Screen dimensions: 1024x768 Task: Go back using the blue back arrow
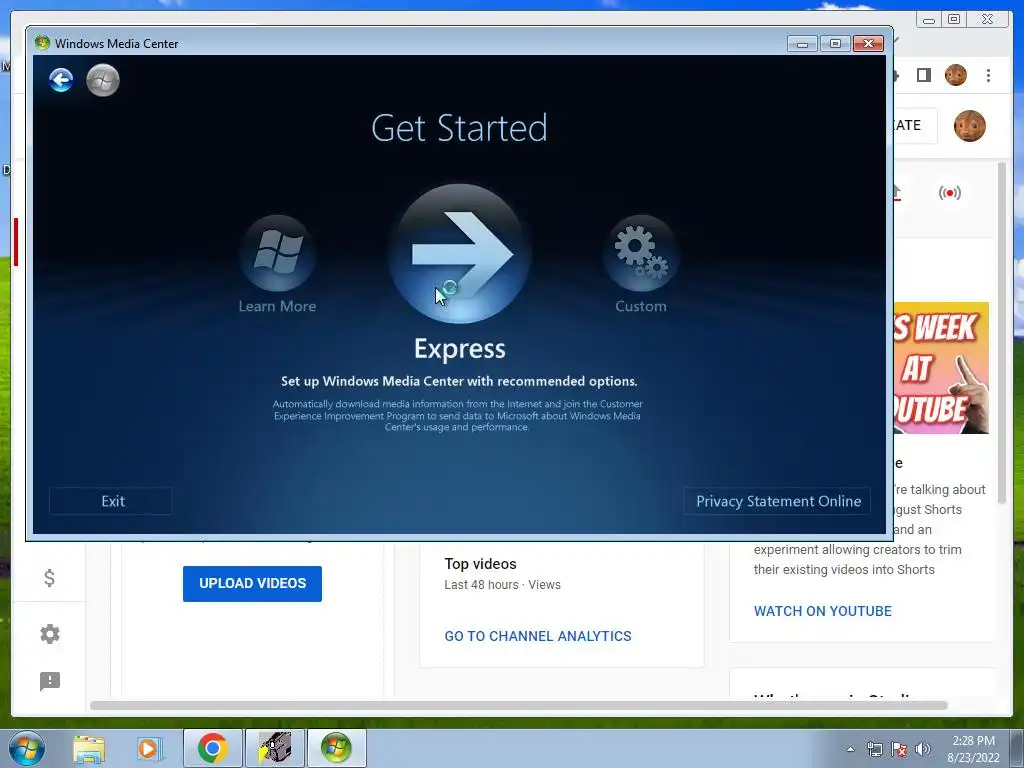(61, 80)
